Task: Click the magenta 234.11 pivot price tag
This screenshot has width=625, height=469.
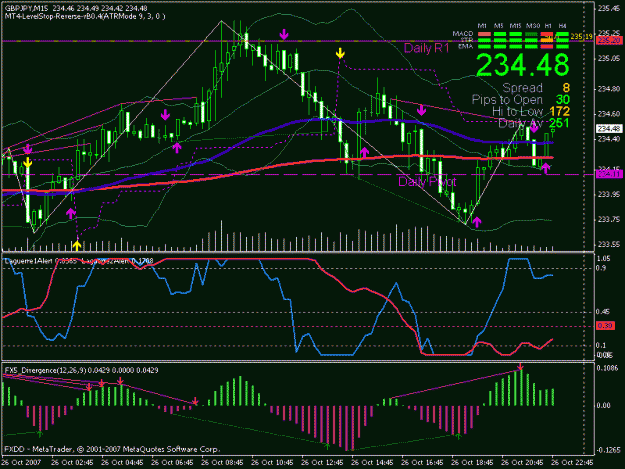Action: (x=609, y=174)
